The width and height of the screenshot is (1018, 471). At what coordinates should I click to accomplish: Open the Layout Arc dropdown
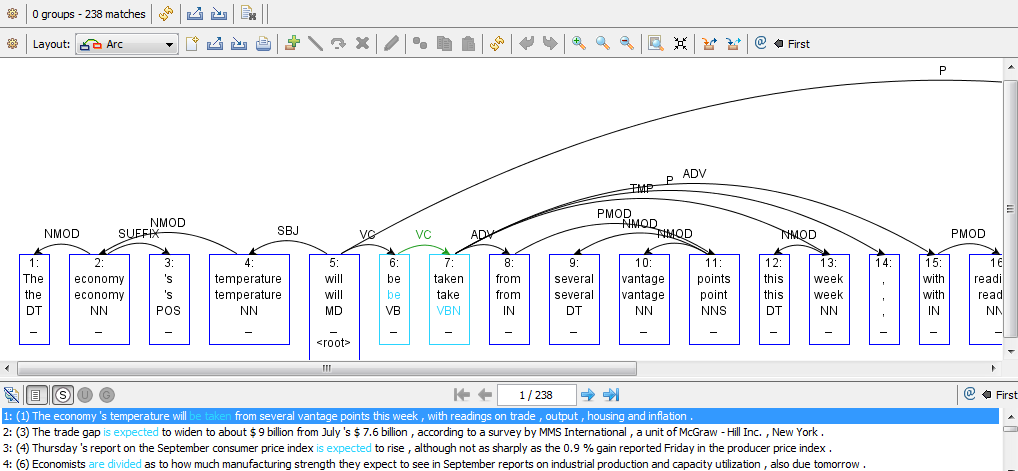[127, 44]
